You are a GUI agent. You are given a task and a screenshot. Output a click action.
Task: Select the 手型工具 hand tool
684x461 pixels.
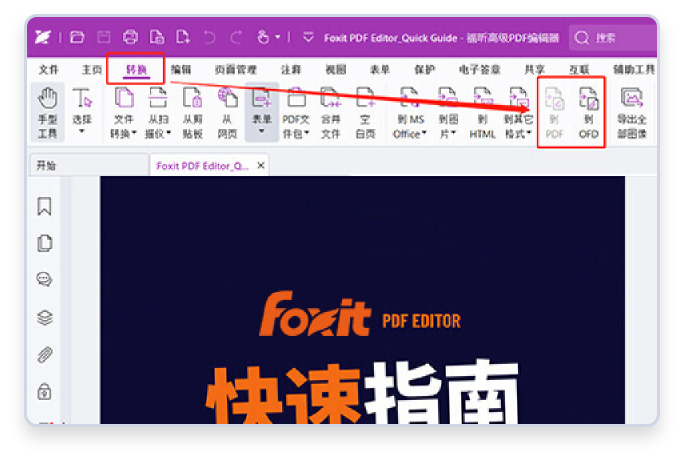tap(48, 112)
